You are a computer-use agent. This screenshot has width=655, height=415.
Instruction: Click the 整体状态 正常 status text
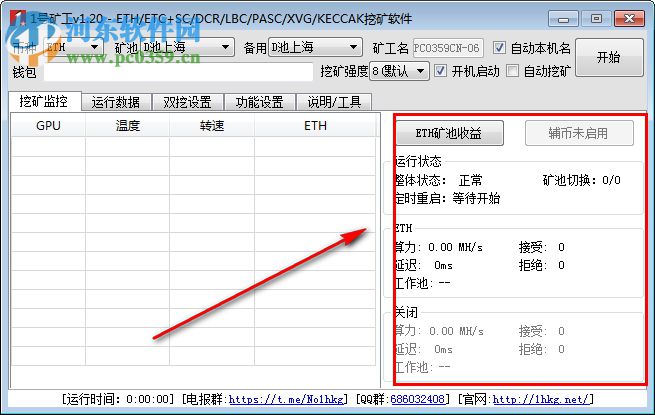(439, 181)
